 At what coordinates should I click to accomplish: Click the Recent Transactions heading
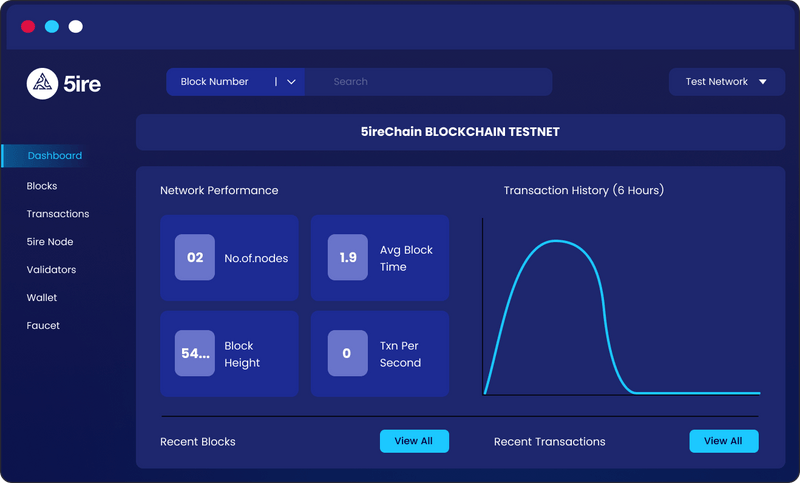[x=549, y=442]
